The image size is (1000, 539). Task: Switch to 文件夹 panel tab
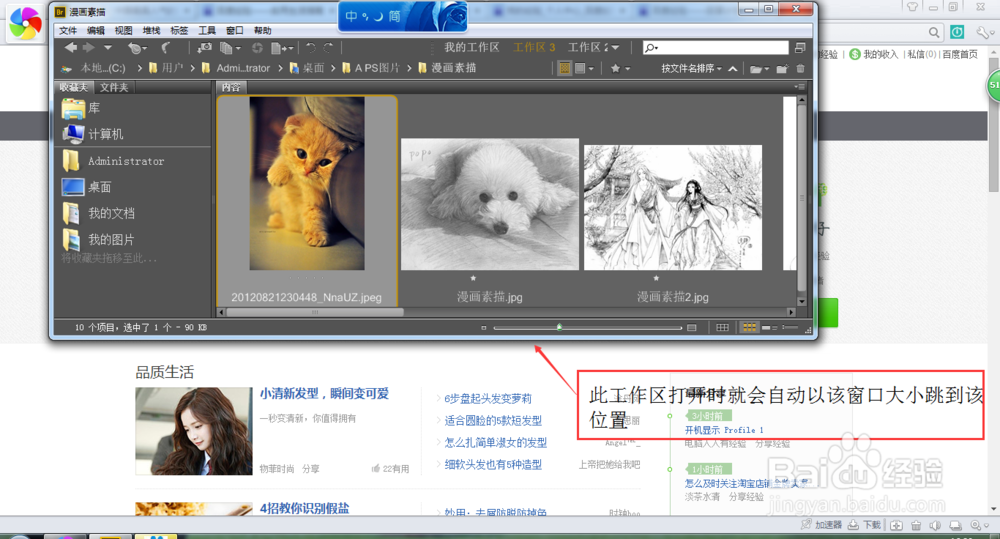point(114,87)
